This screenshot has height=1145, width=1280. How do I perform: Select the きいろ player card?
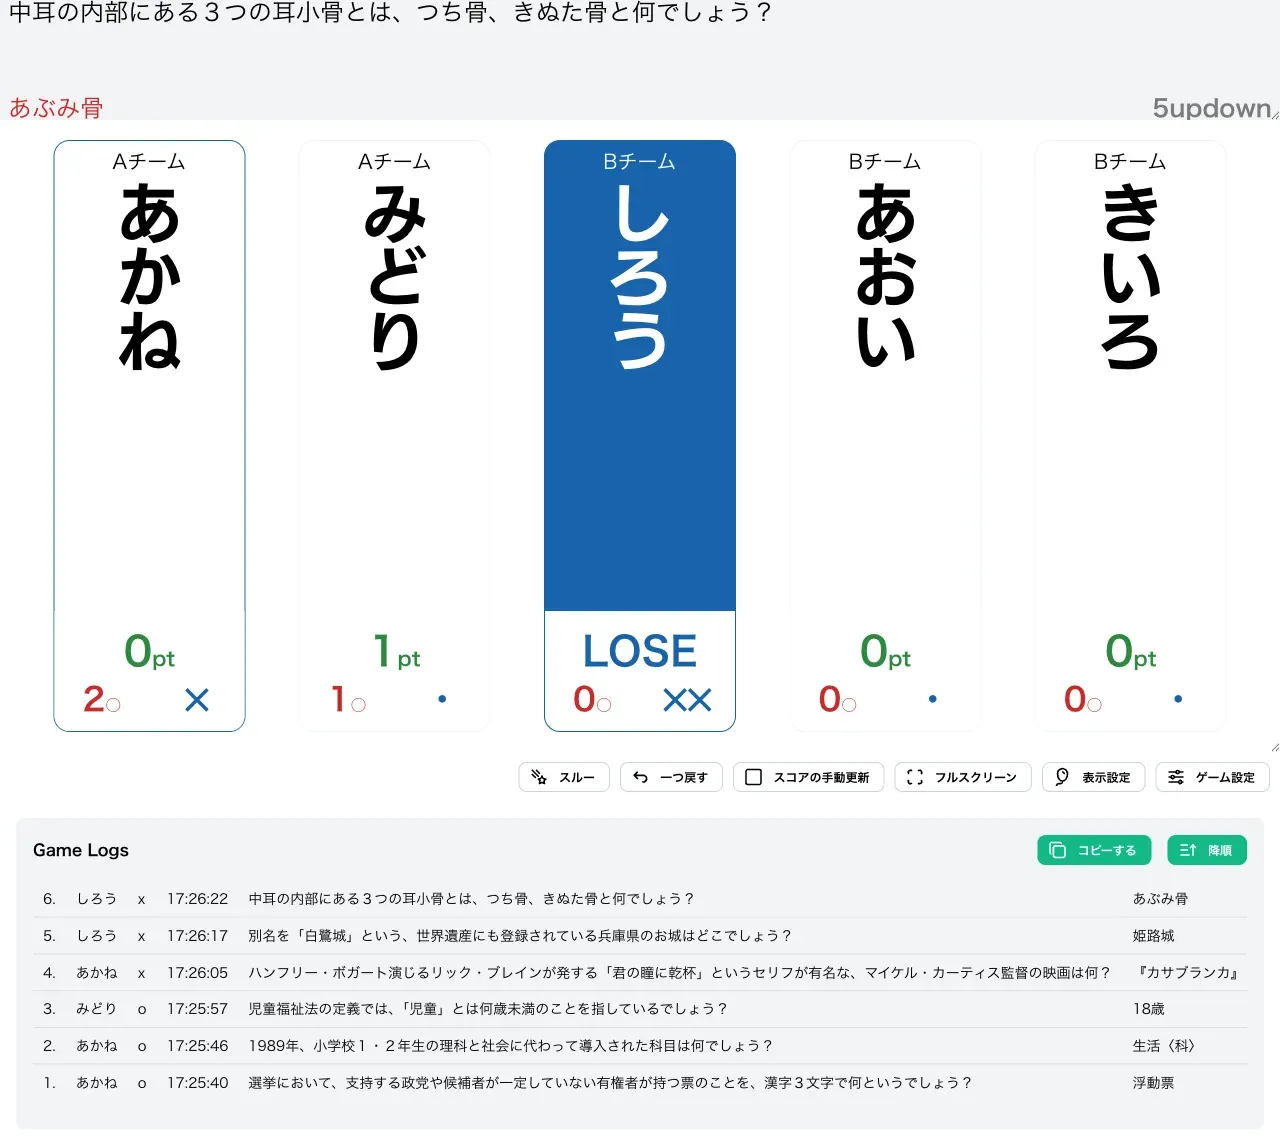click(1130, 436)
